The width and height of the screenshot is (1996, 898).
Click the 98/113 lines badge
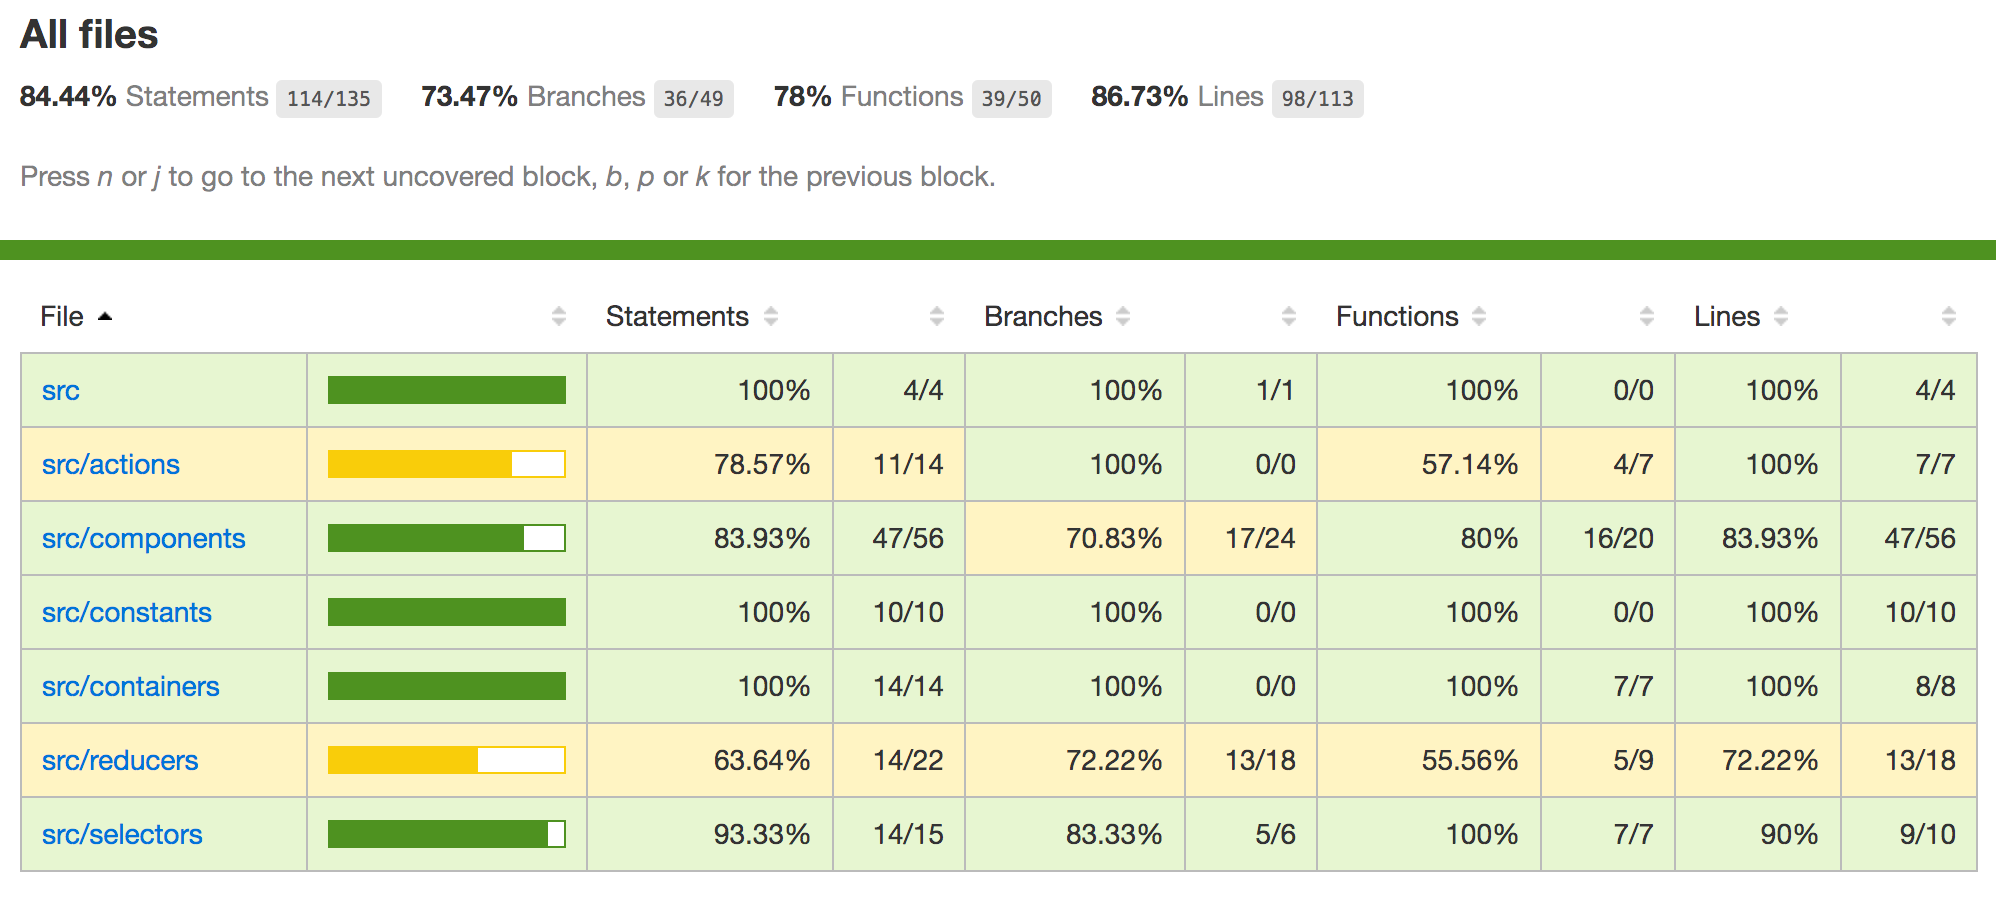point(1318,98)
